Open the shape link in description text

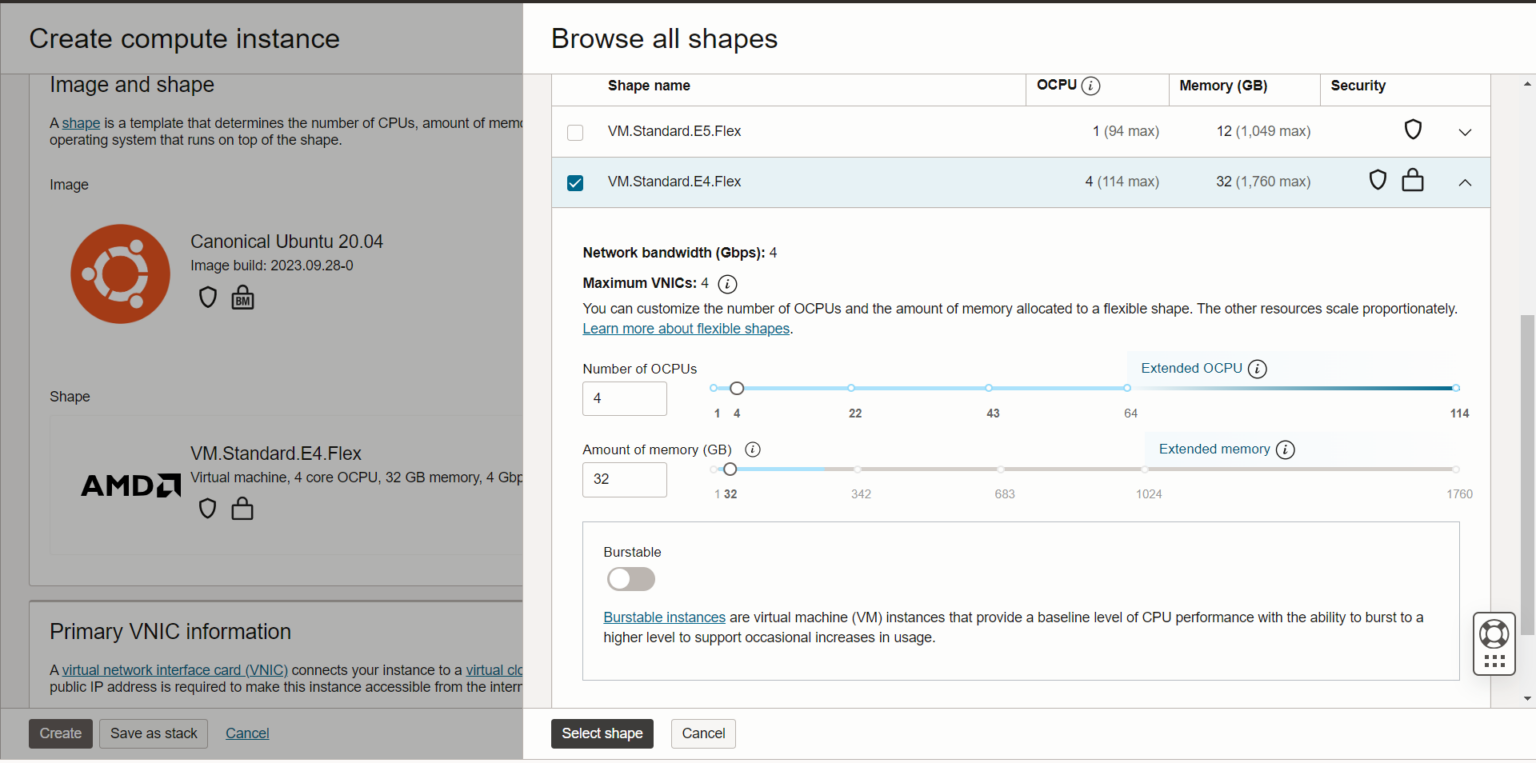81,124
